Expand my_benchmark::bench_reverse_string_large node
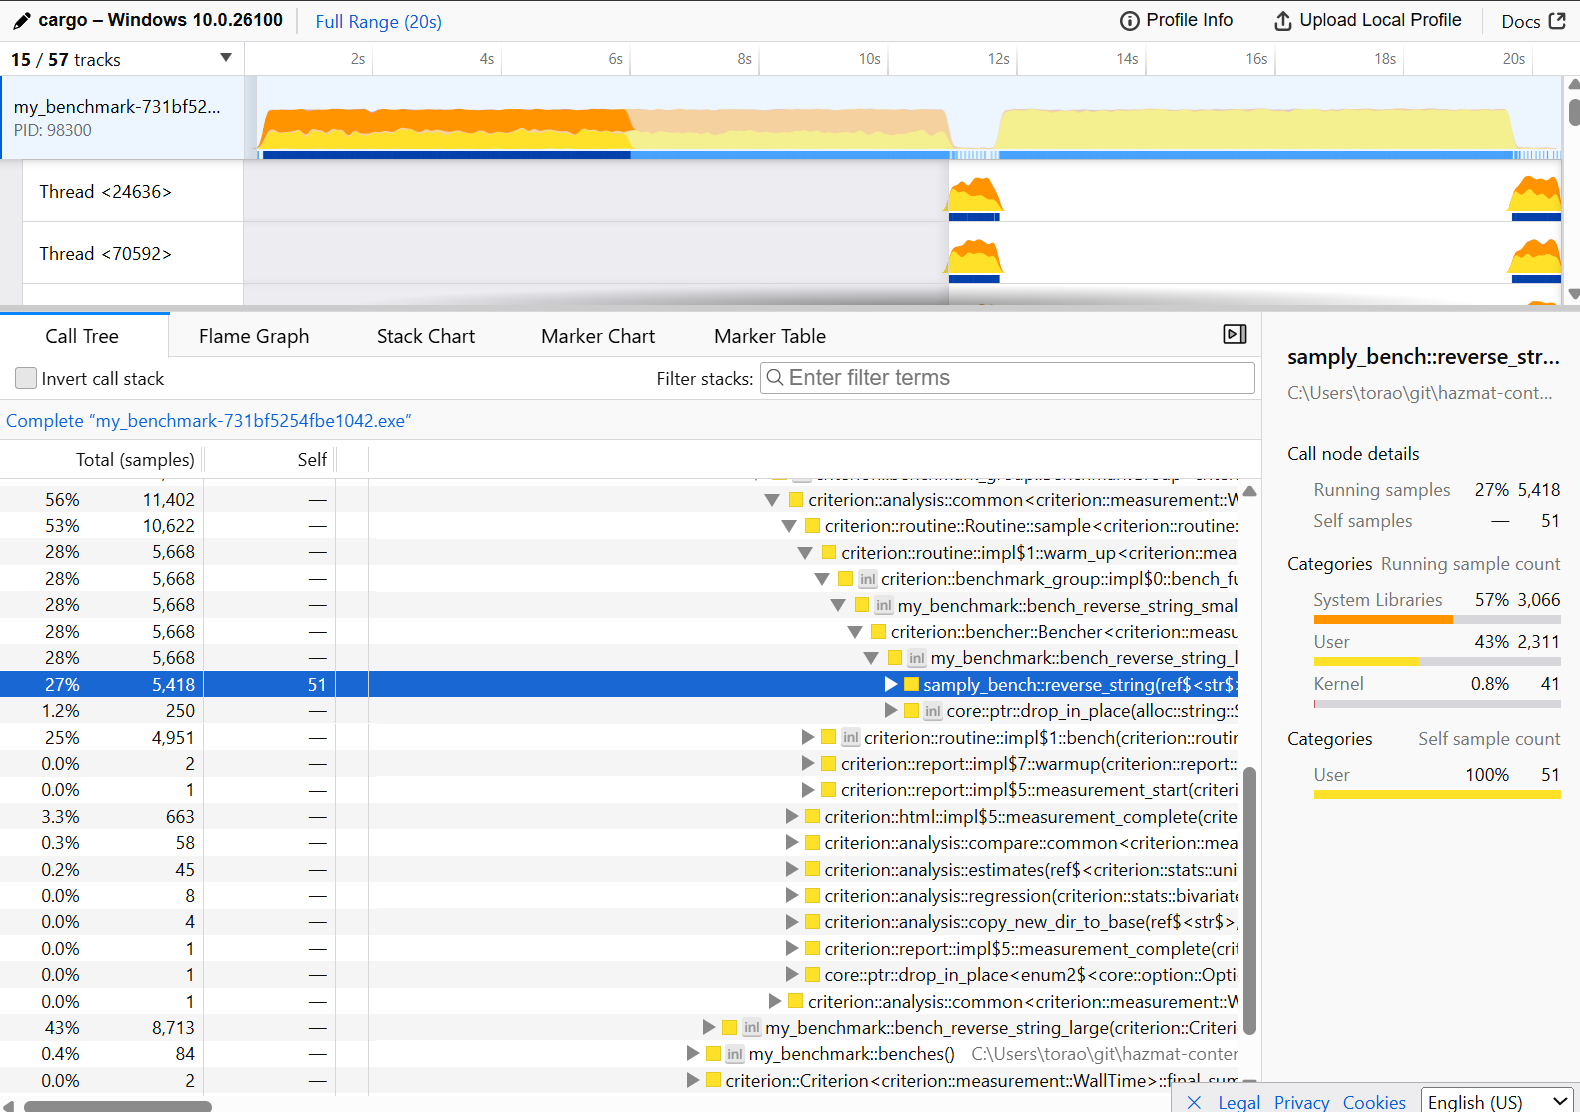Image resolution: width=1580 pixels, height=1112 pixels. point(709,1027)
